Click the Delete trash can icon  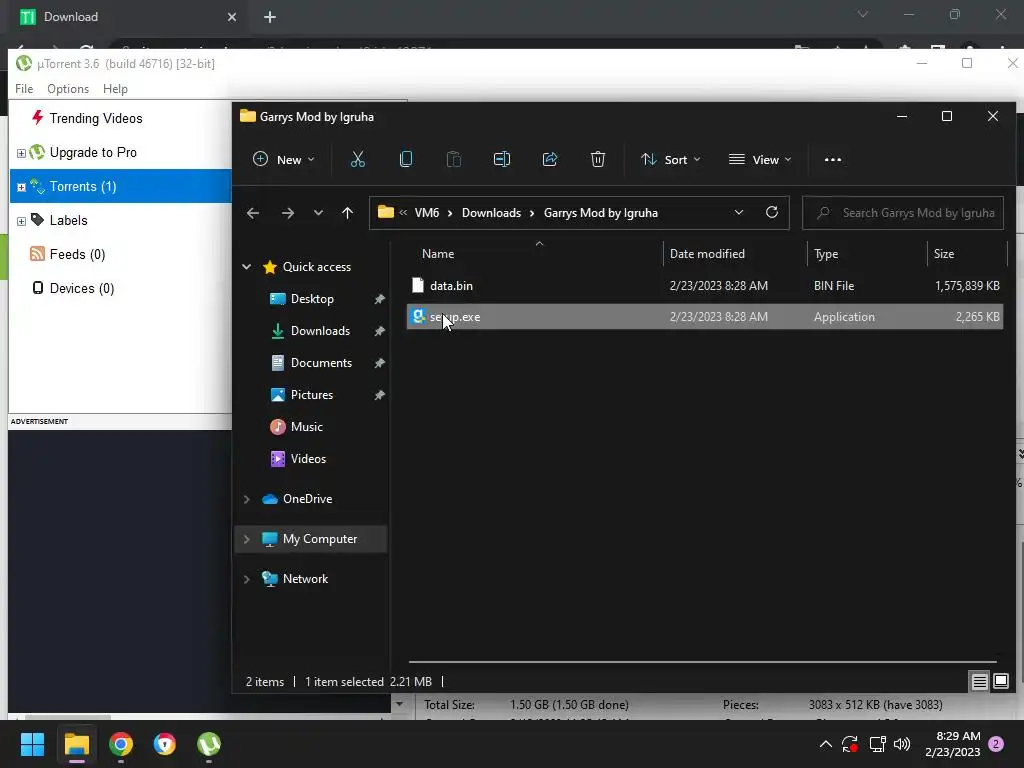(x=598, y=159)
